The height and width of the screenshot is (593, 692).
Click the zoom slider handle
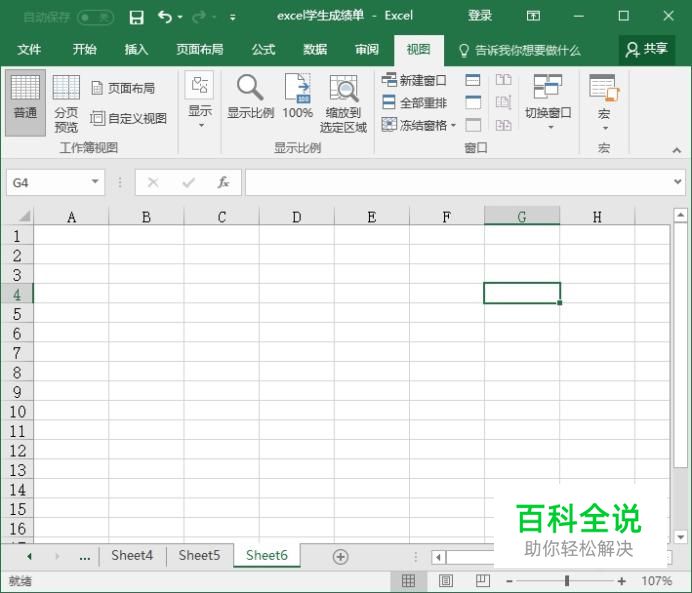[567, 581]
